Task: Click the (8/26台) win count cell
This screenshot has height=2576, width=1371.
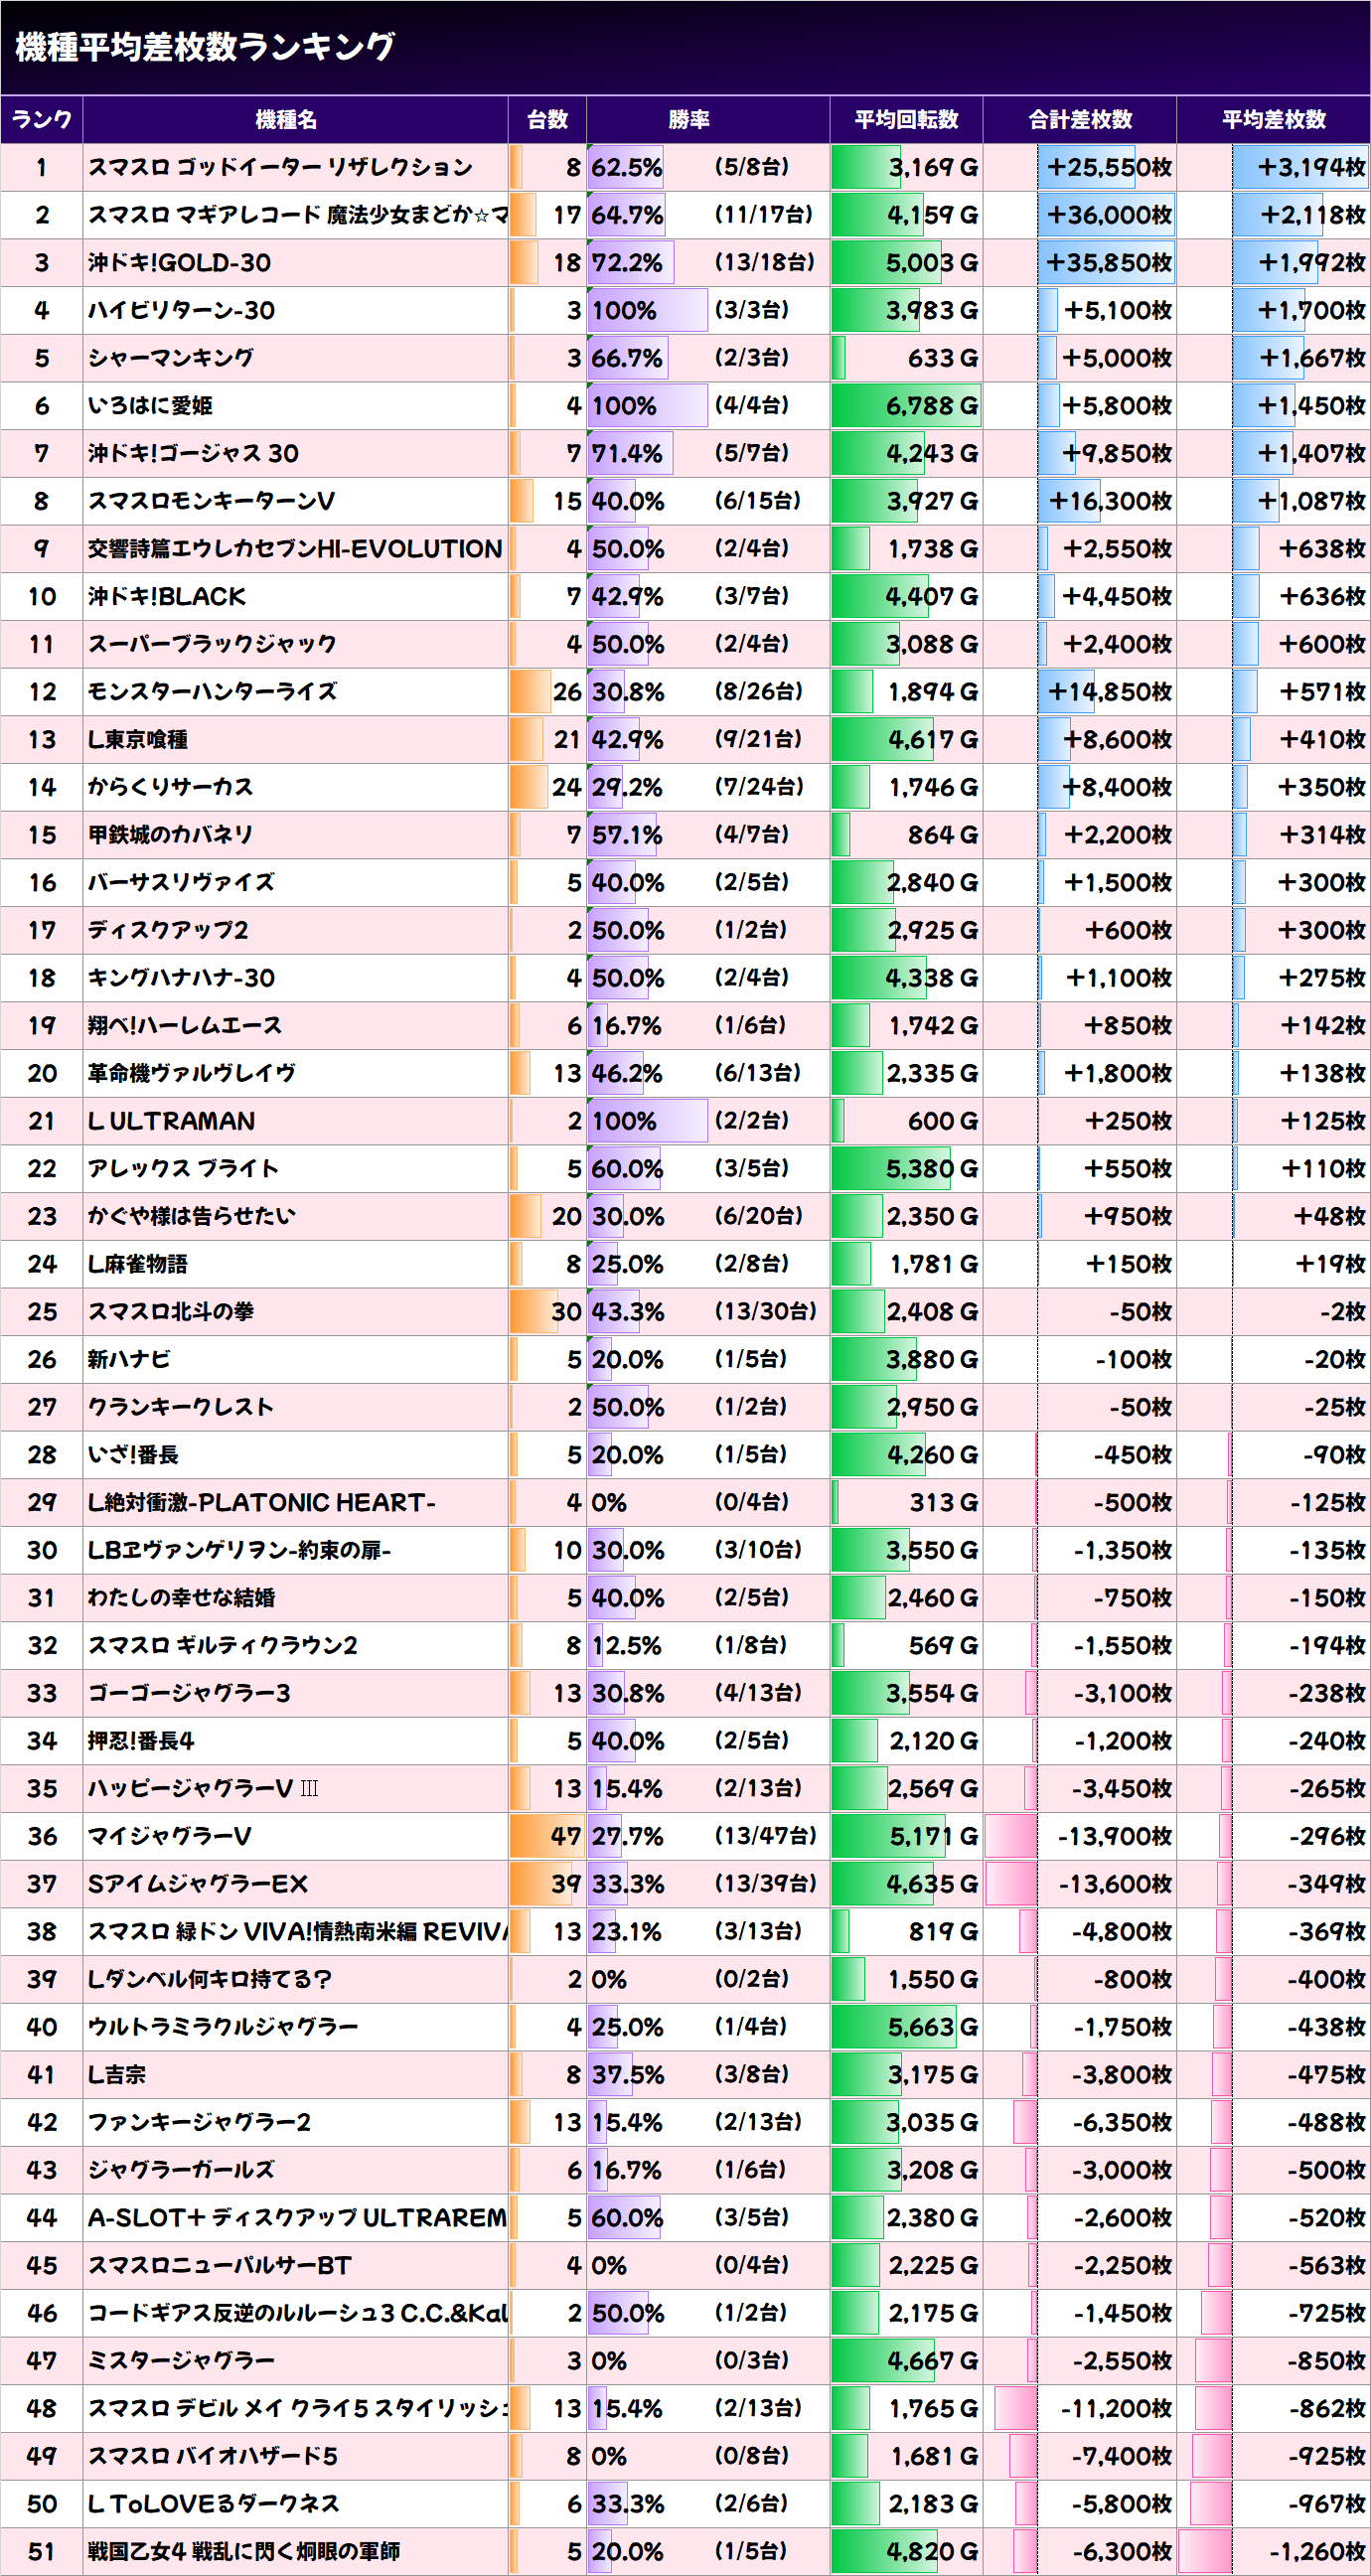Action: (x=758, y=691)
